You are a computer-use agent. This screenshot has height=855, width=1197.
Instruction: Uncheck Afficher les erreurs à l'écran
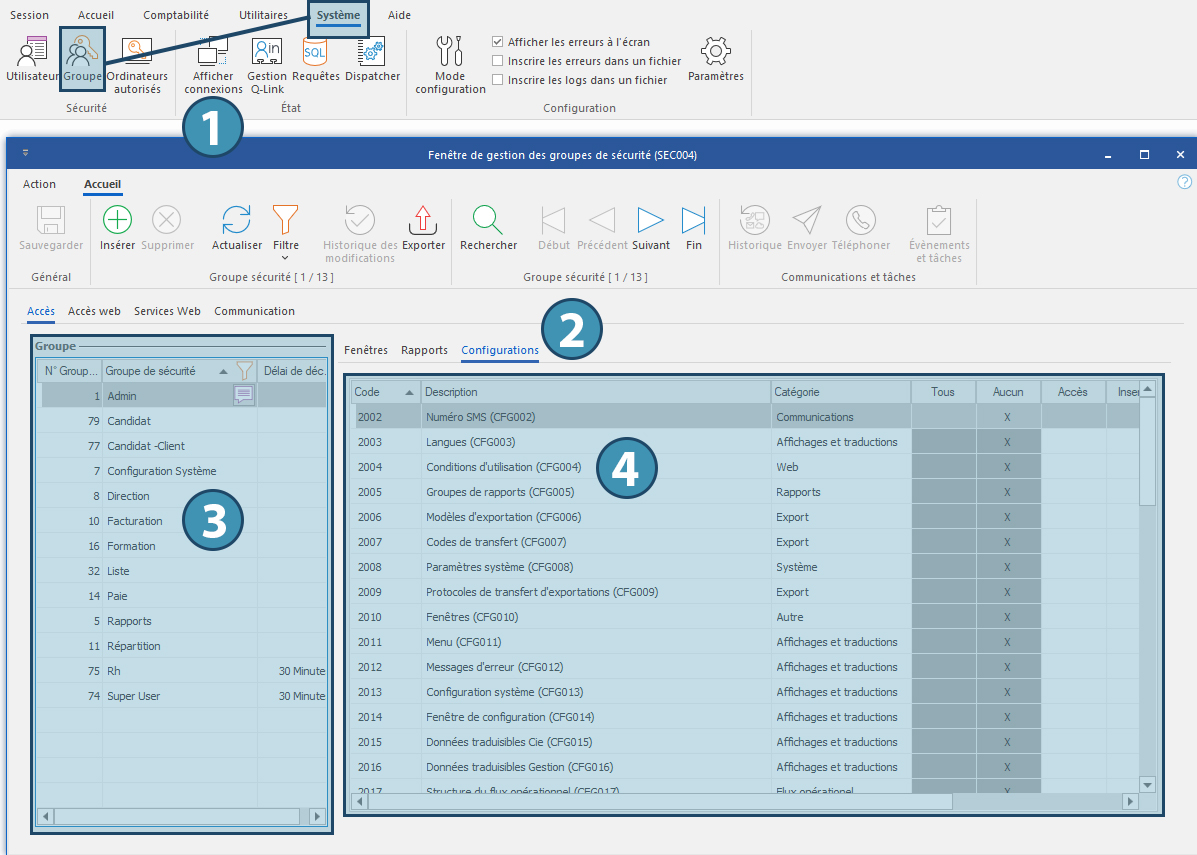click(x=498, y=42)
